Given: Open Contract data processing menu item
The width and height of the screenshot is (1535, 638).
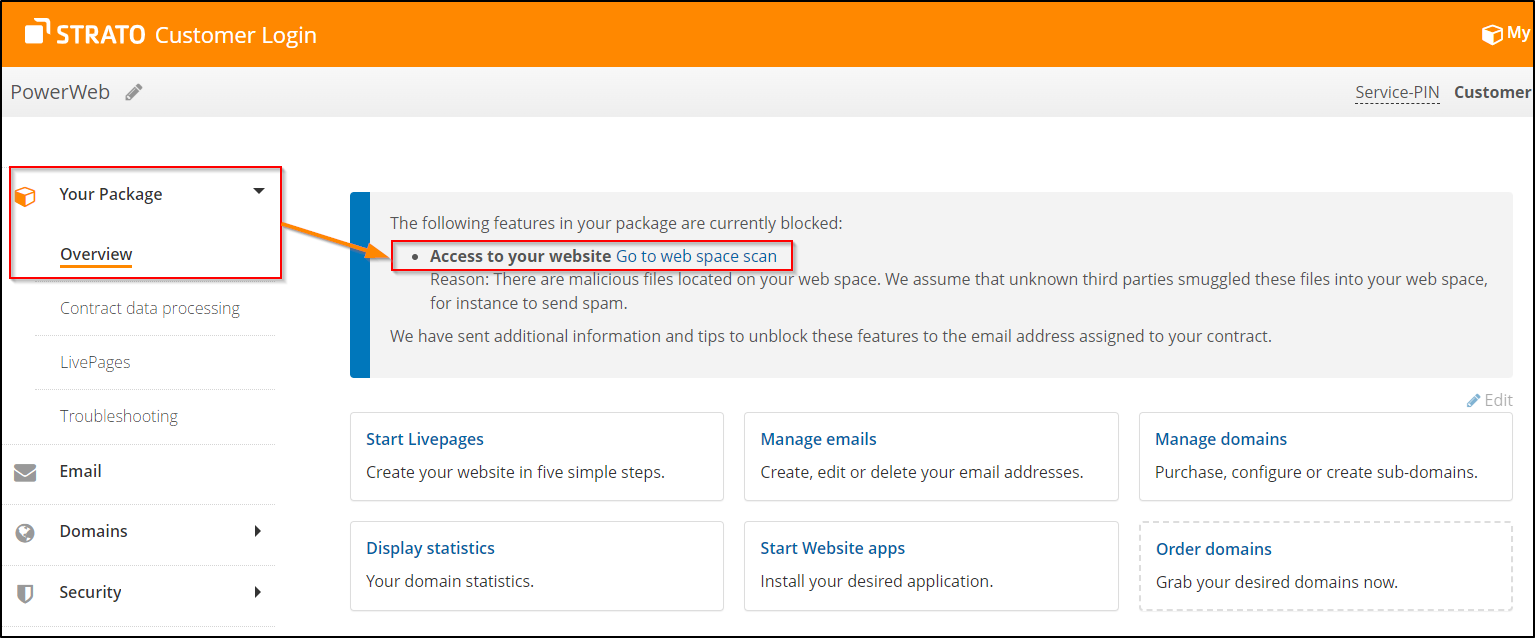Looking at the screenshot, I should pos(150,308).
